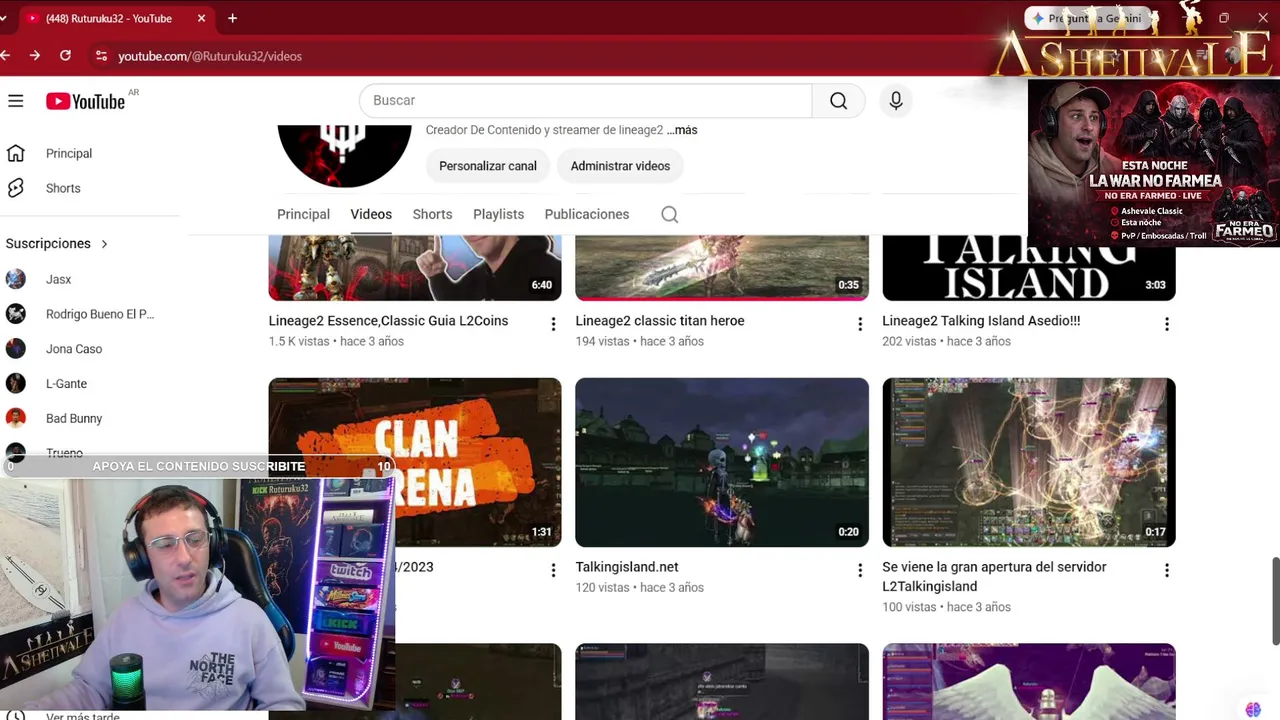View site information icon in the address bar
The height and width of the screenshot is (720, 1280).
click(101, 56)
